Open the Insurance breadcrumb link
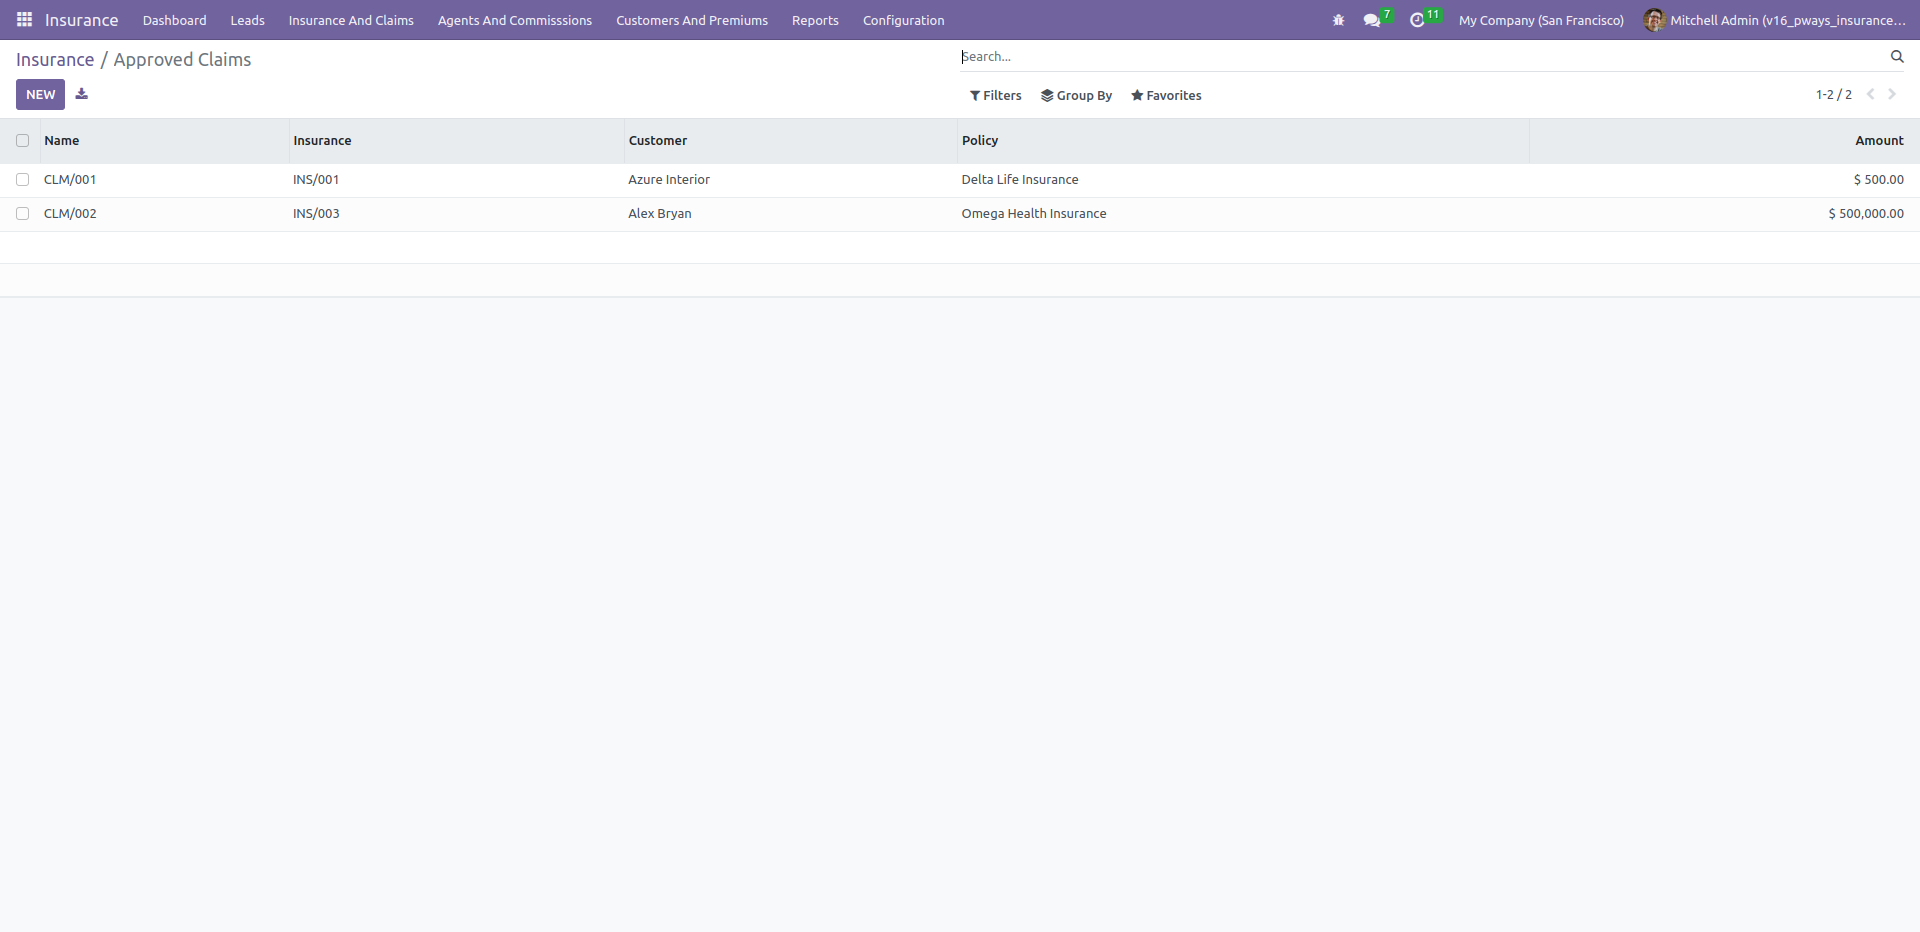The height and width of the screenshot is (932, 1920). pyautogui.click(x=55, y=60)
